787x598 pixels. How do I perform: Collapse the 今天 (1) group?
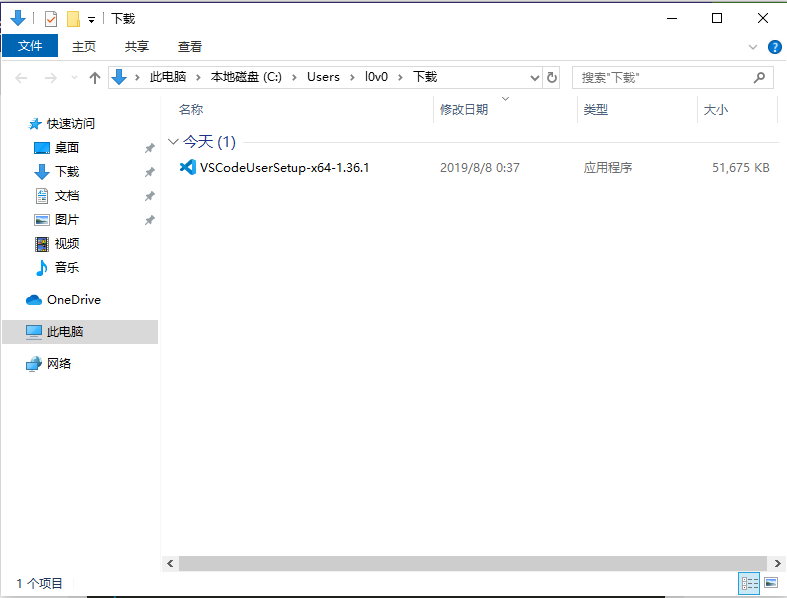(173, 142)
